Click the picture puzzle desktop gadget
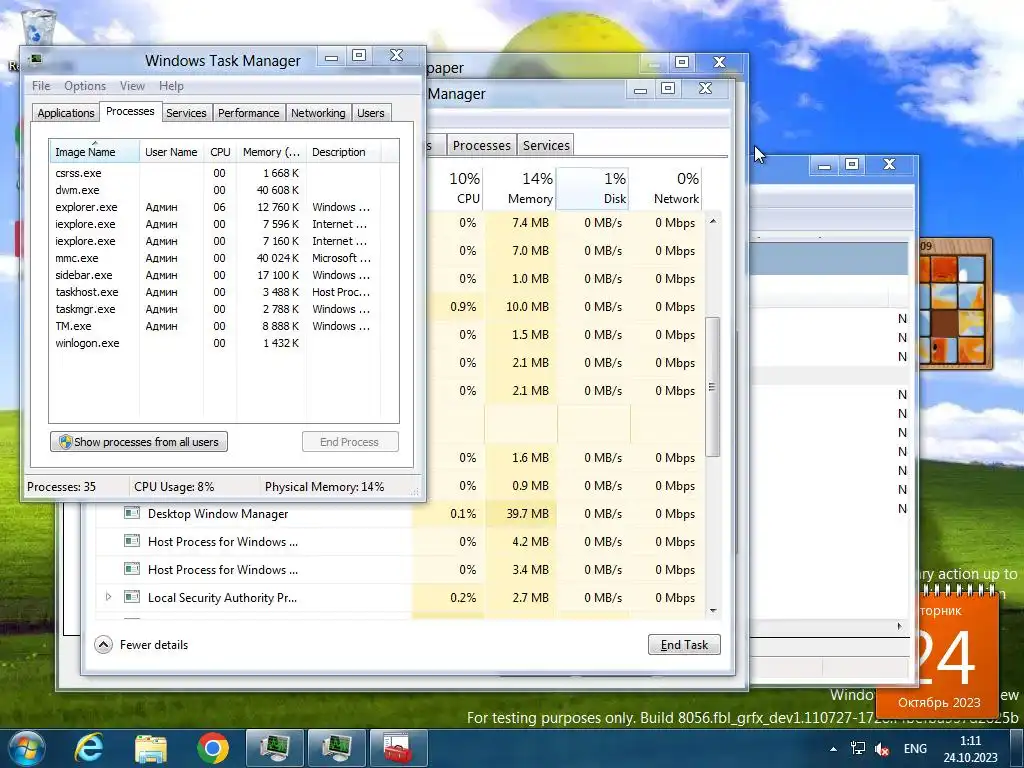Image resolution: width=1024 pixels, height=768 pixels. click(x=955, y=304)
